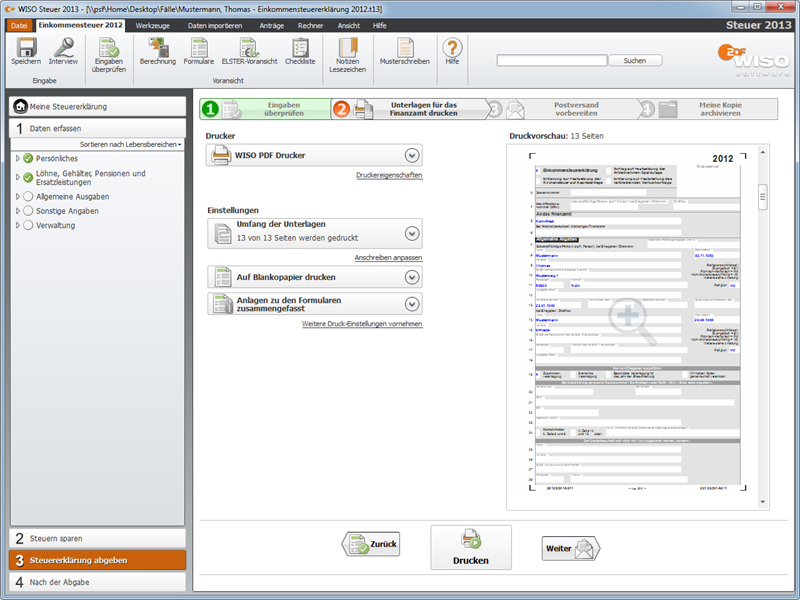Screen dimensions: 800x600
Task: Open the Daten importieren tab
Action: tap(215, 26)
